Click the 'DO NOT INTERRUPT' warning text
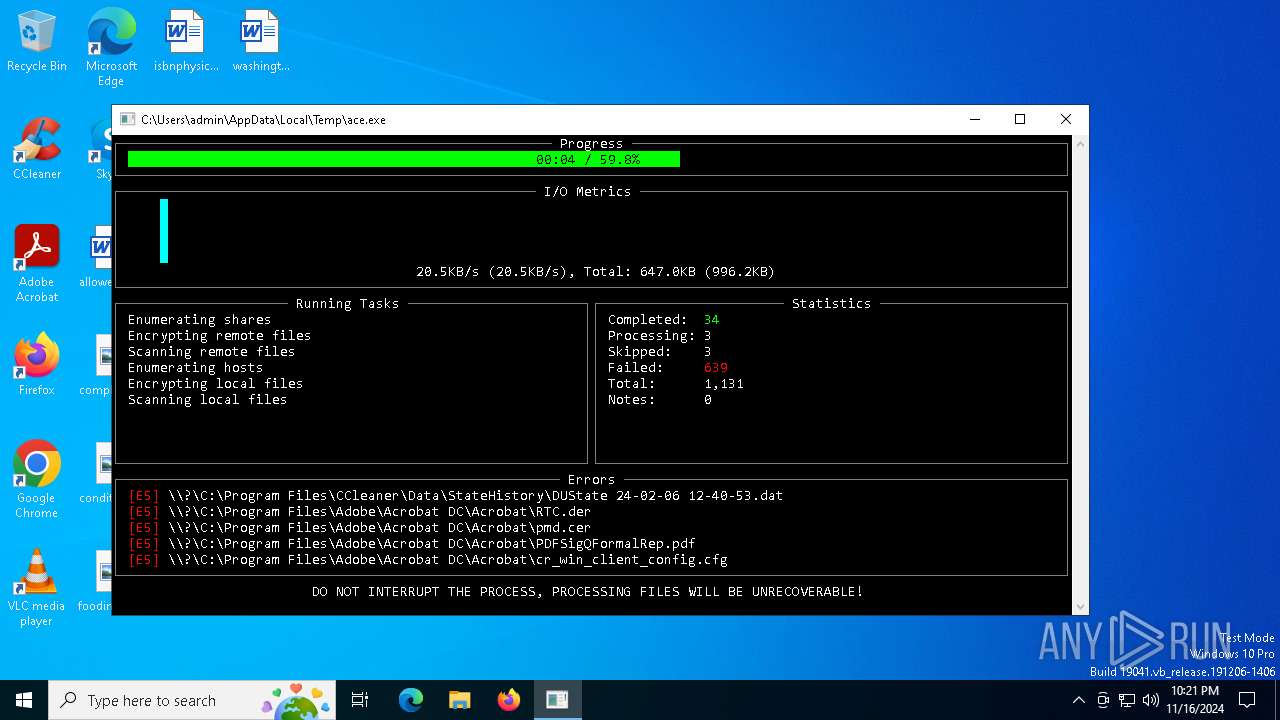The height and width of the screenshot is (720, 1280). pyautogui.click(x=587, y=591)
